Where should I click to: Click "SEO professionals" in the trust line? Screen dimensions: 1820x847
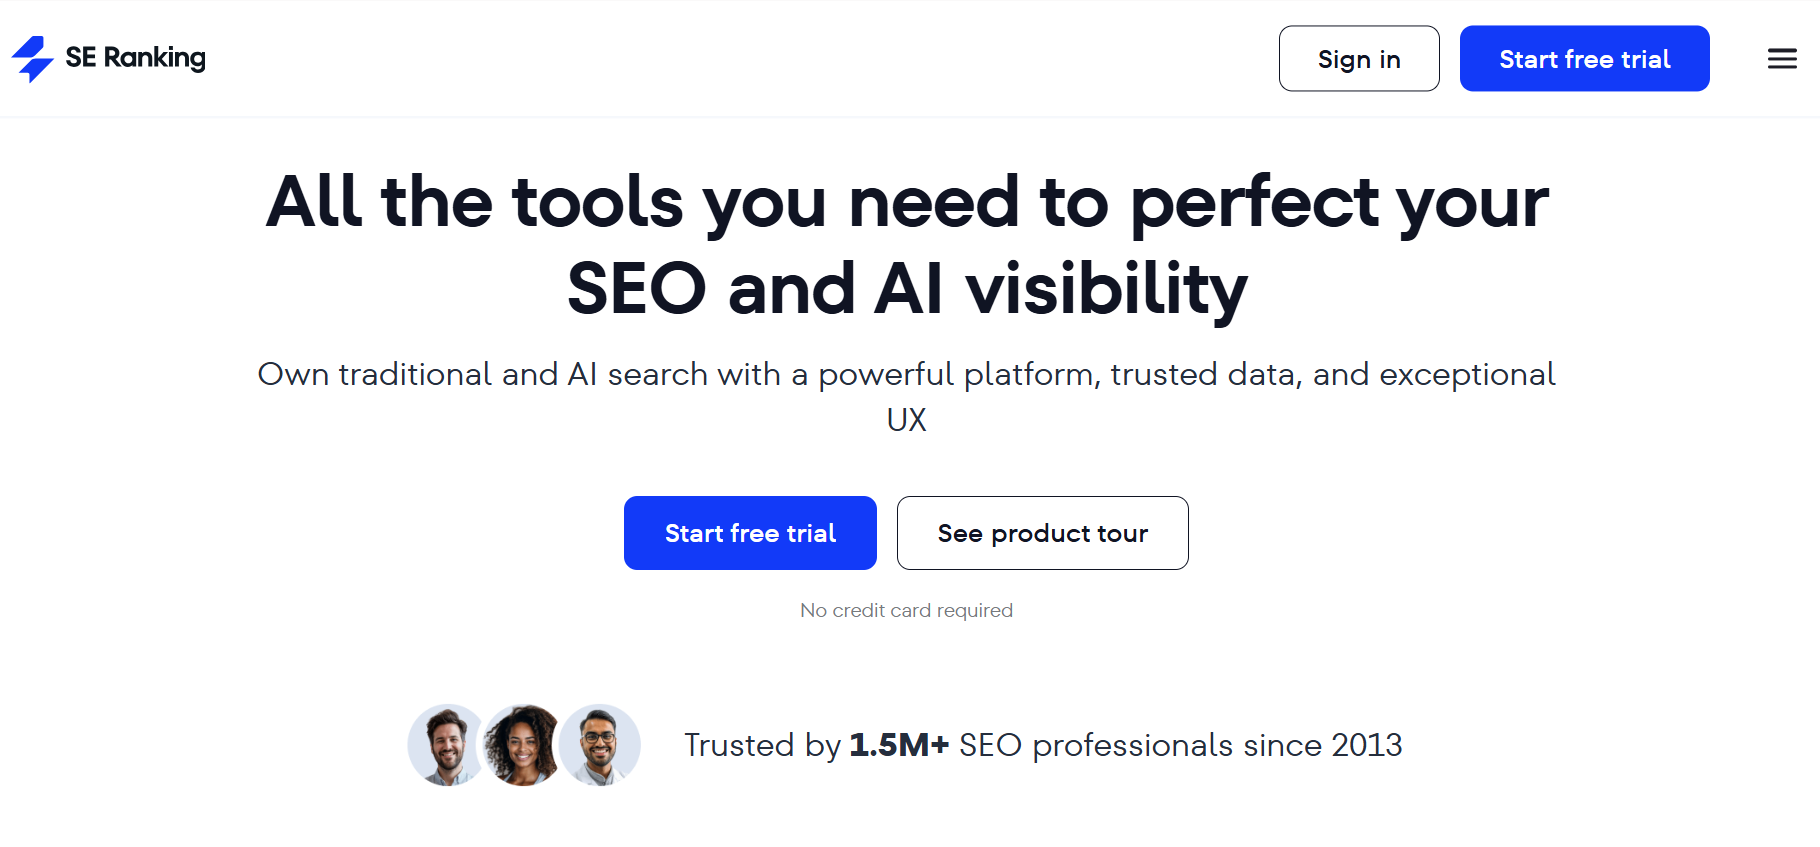point(1095,745)
